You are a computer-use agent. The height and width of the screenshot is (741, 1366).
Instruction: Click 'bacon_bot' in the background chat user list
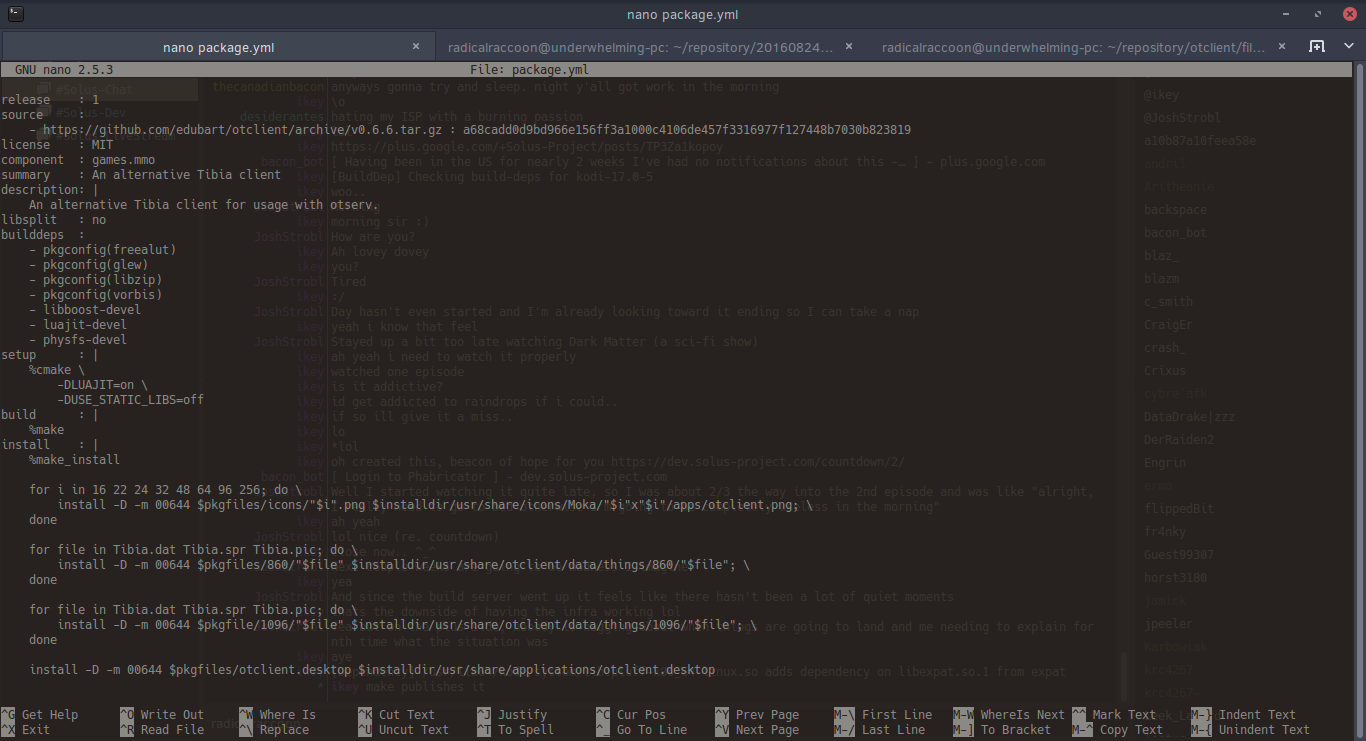[x=1175, y=233]
